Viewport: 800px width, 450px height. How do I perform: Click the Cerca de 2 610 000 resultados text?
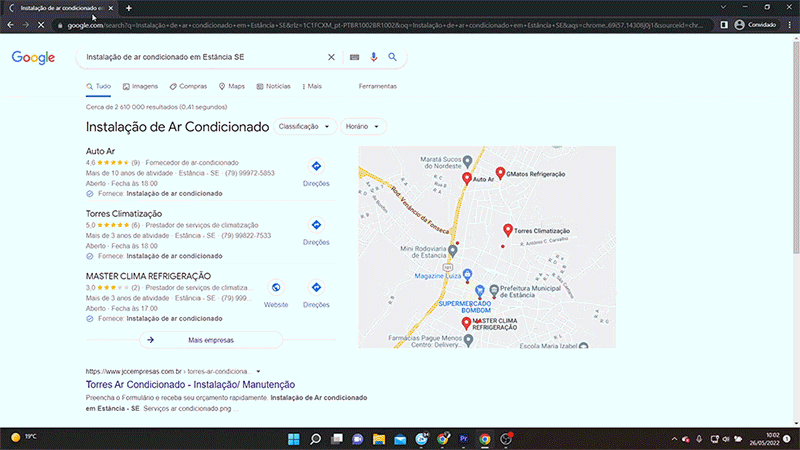click(x=157, y=107)
